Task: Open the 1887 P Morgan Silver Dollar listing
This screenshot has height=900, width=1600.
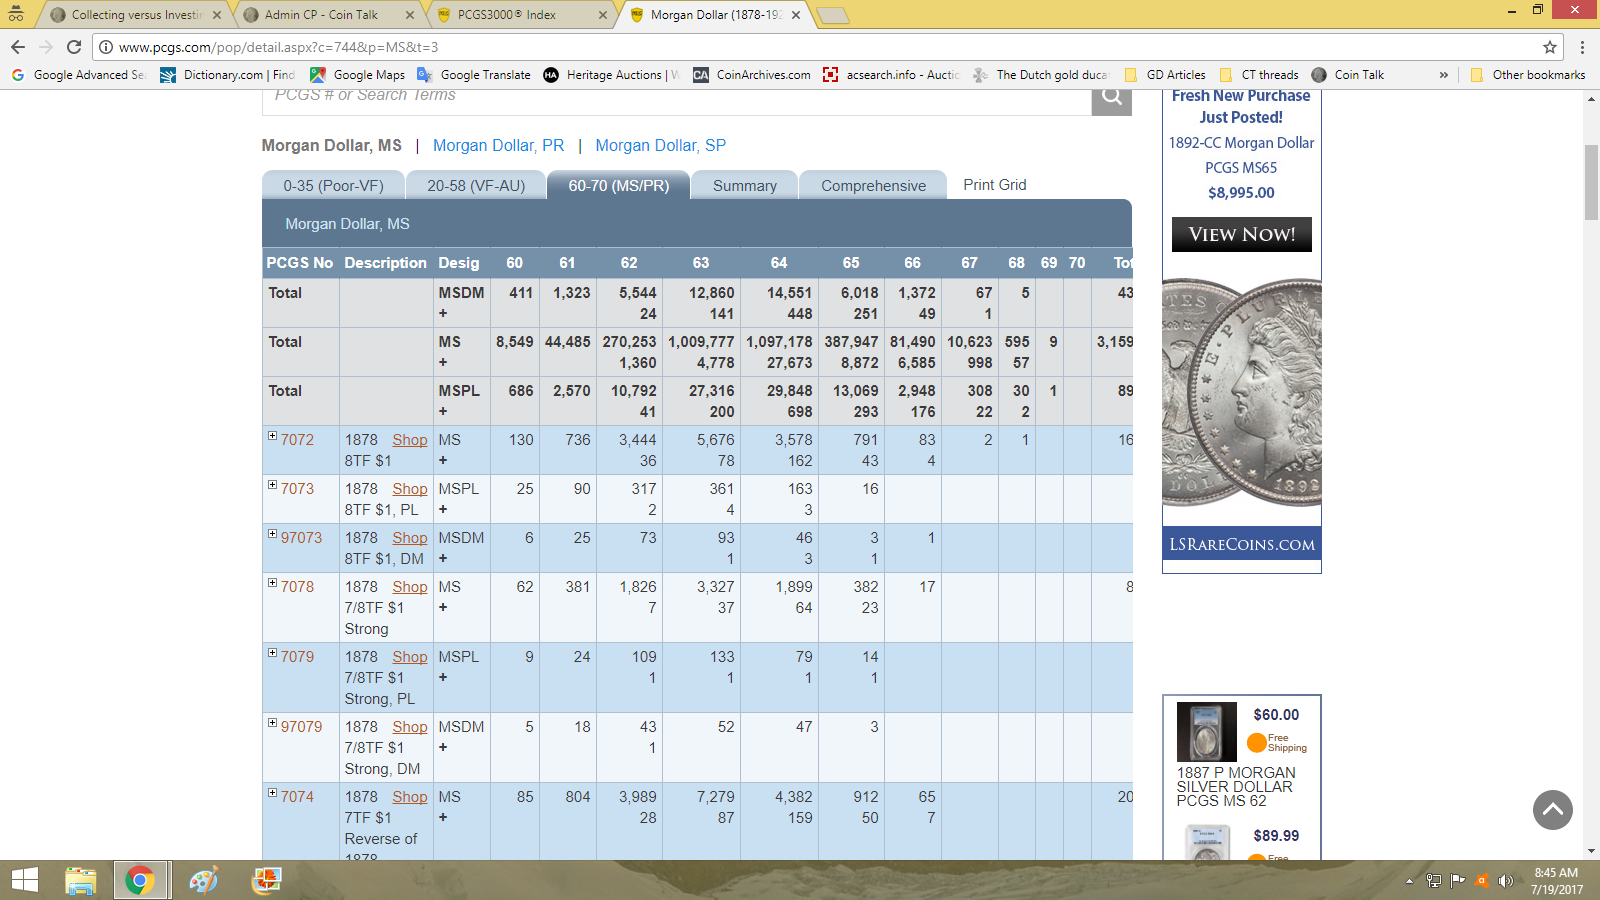Action: pyautogui.click(x=1236, y=787)
